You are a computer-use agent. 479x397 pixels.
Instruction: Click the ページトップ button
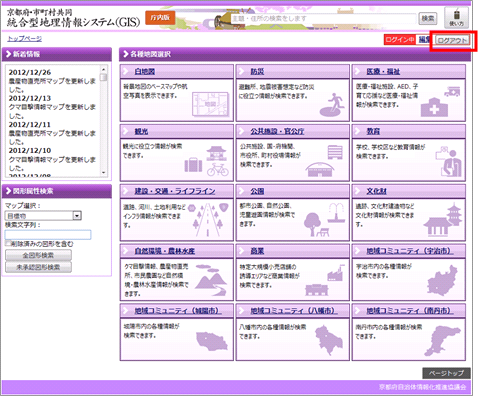tap(446, 373)
